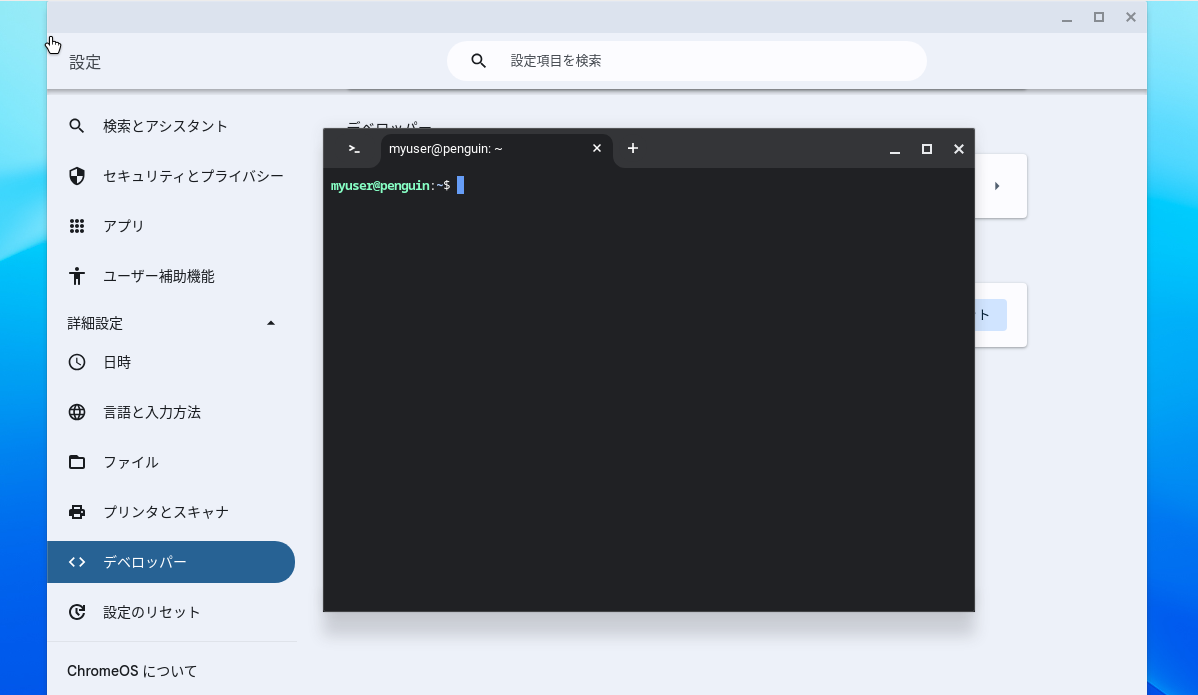This screenshot has height=695, width=1198.
Task: Select the 日時 clock icon
Action: pos(76,362)
